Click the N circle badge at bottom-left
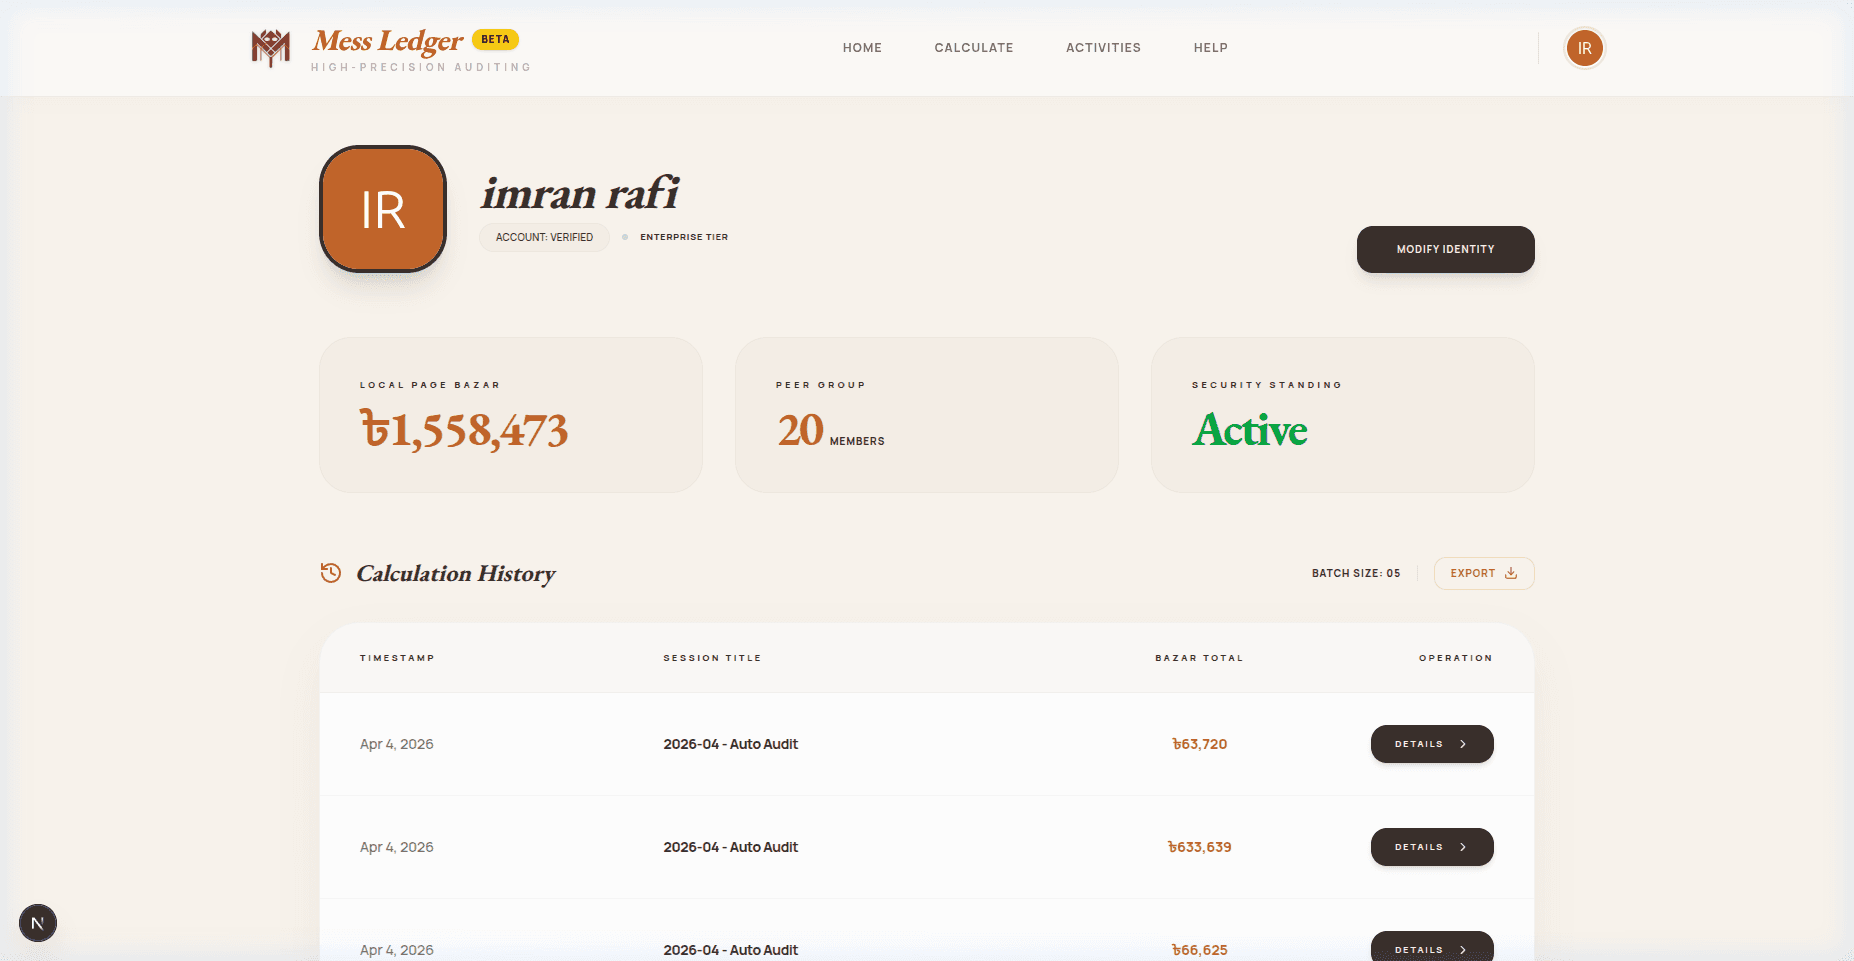The image size is (1854, 961). coord(38,922)
